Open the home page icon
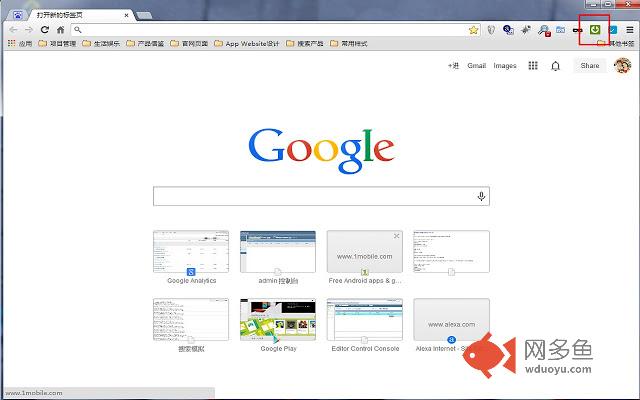Image resolution: width=640 pixels, height=400 pixels. pyautogui.click(x=60, y=30)
